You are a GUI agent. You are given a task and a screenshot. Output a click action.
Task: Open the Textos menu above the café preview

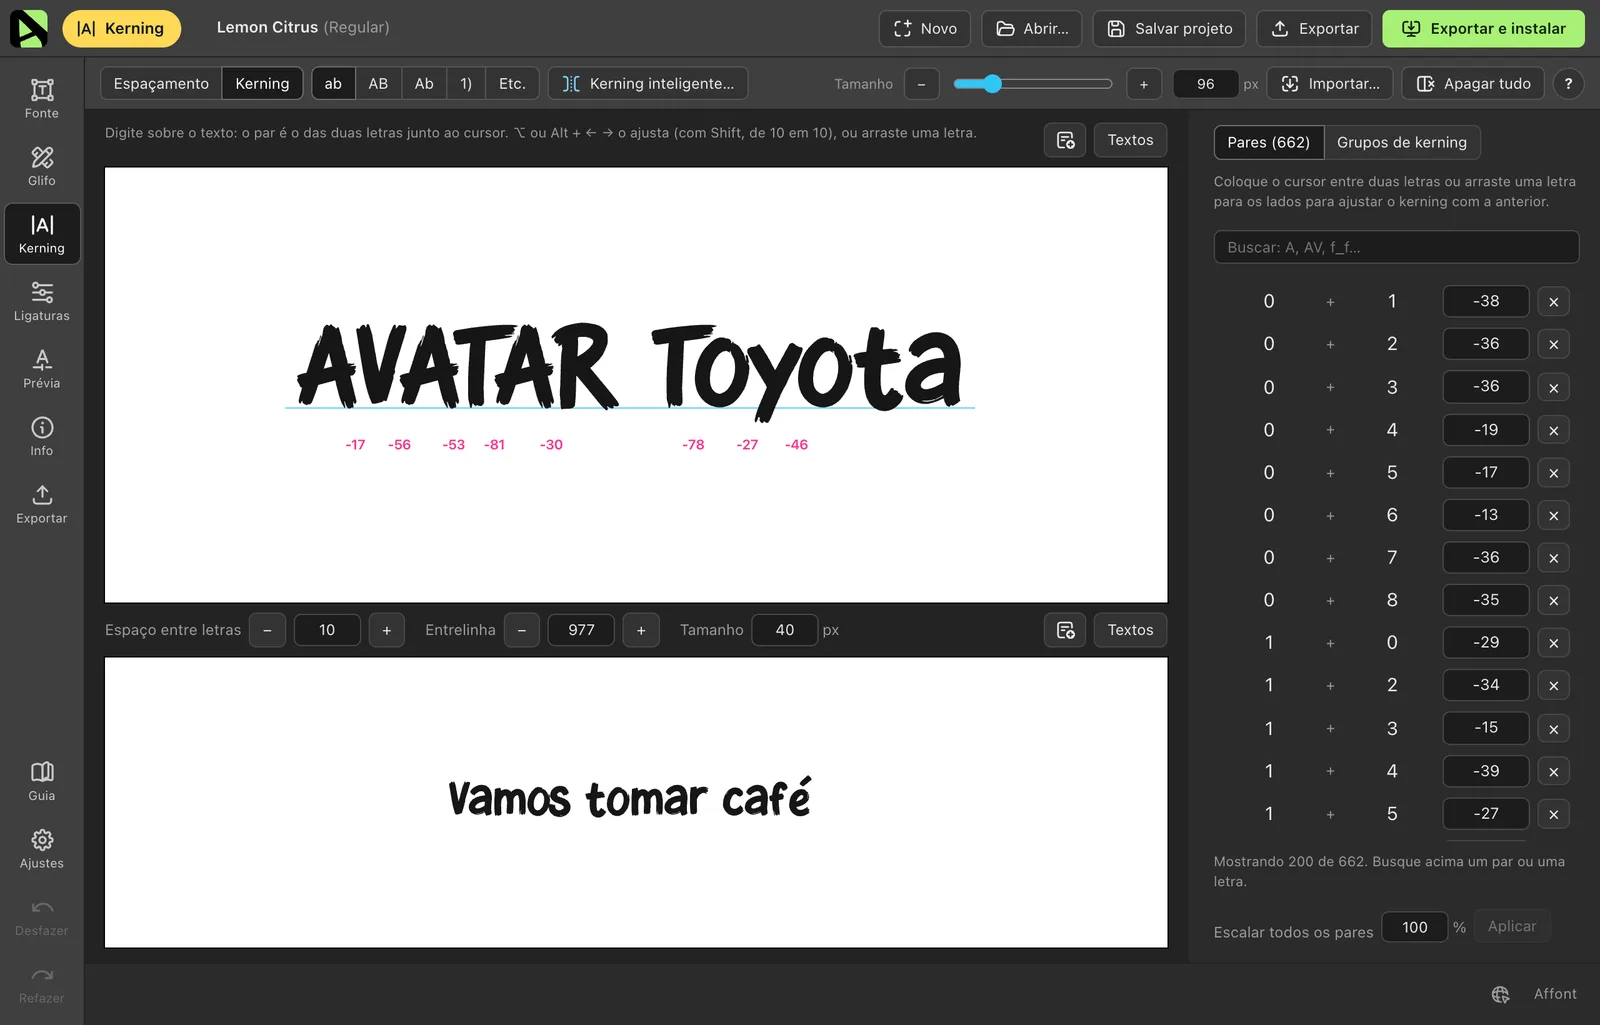click(1130, 630)
